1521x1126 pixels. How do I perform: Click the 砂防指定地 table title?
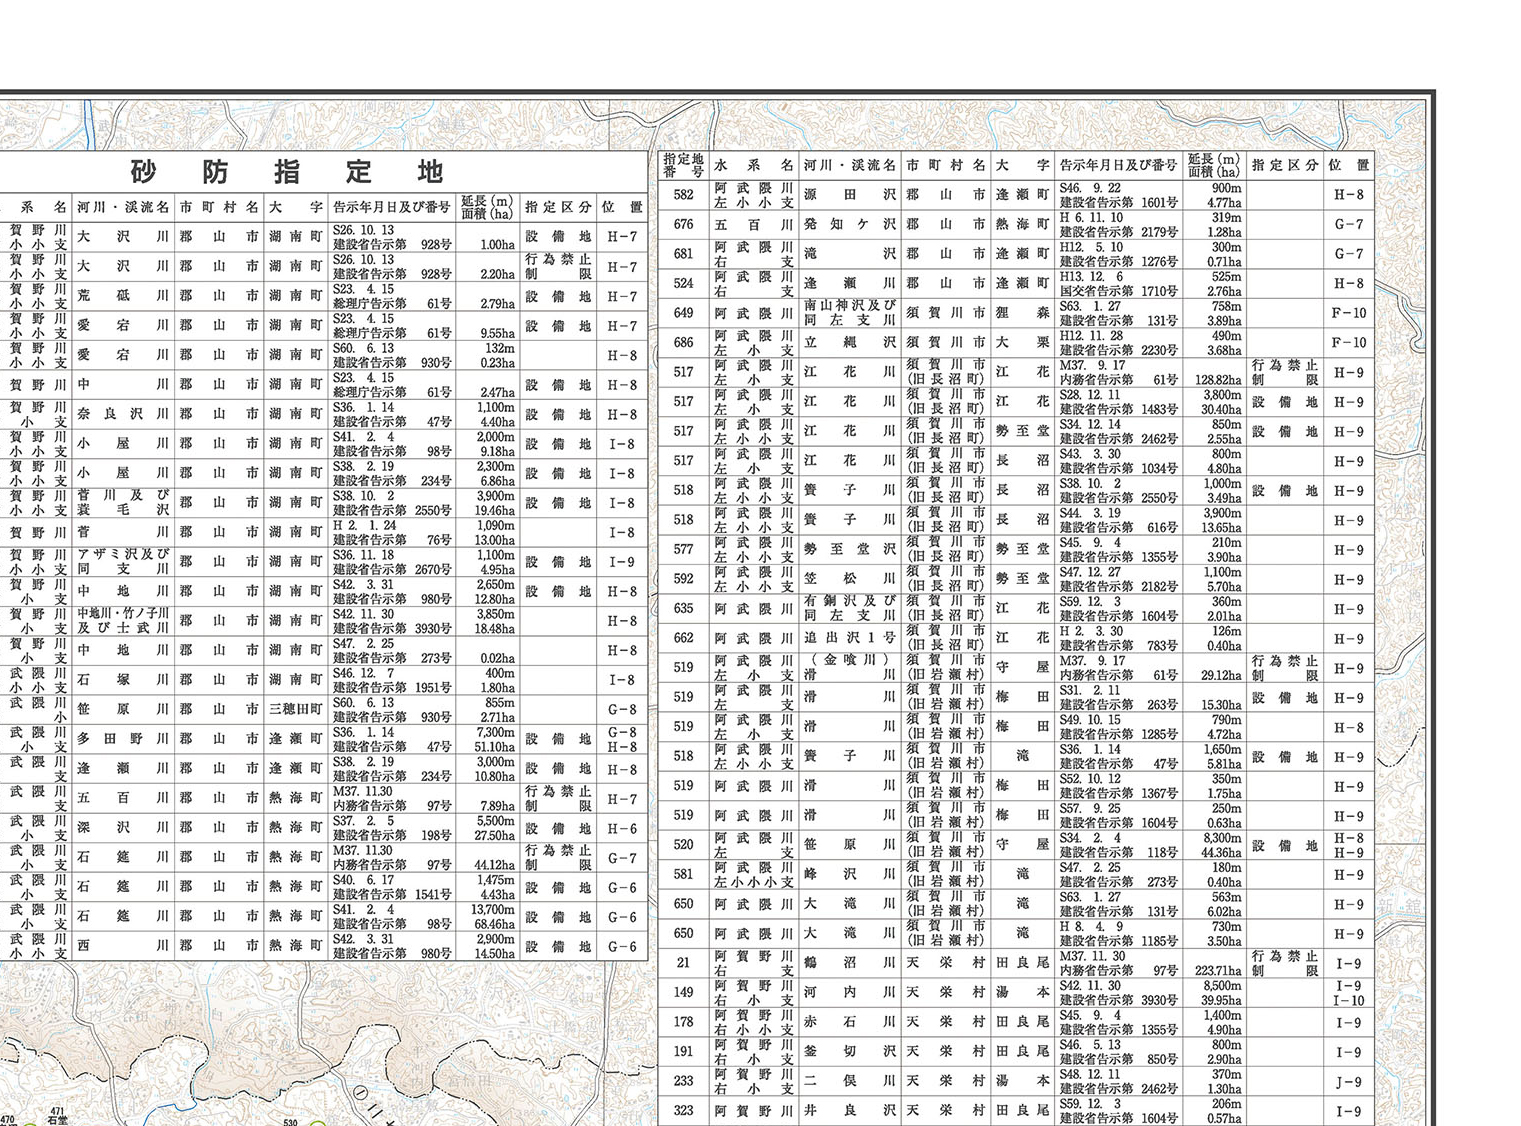pyautogui.click(x=287, y=172)
